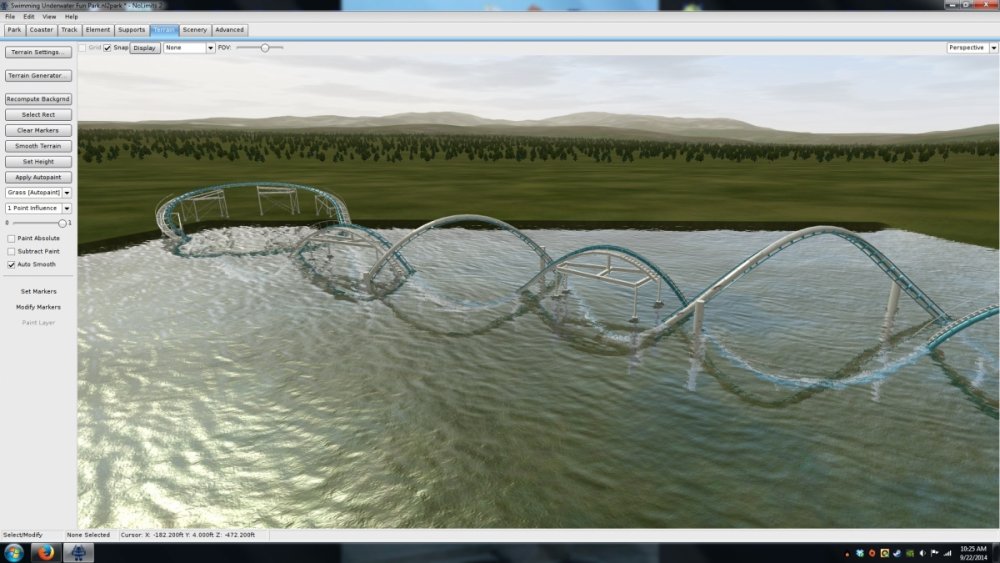Expand the Grass (Autopaint) dropdown

point(39,193)
